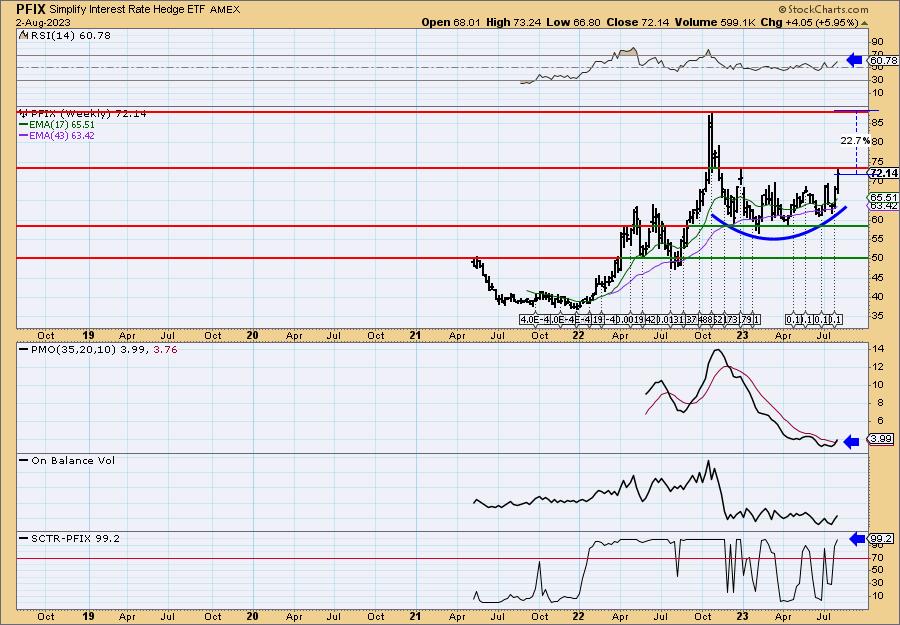The width and height of the screenshot is (900, 625).
Task: Select the High 73.24 value
Action: click(512, 22)
